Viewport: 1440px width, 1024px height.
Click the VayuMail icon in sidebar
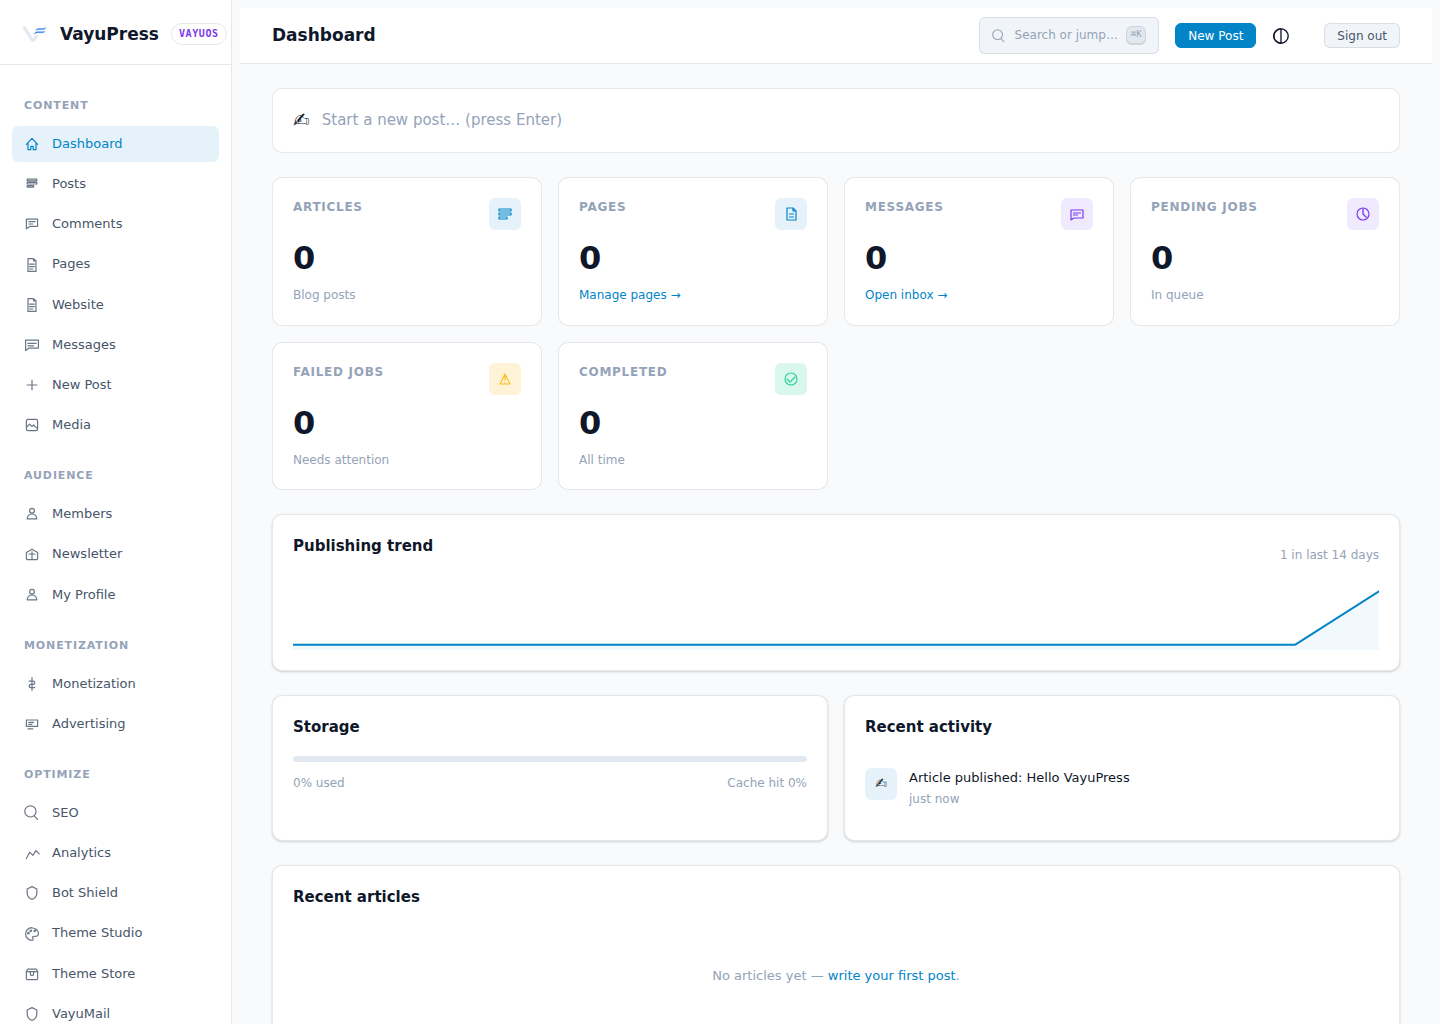tap(32, 1014)
